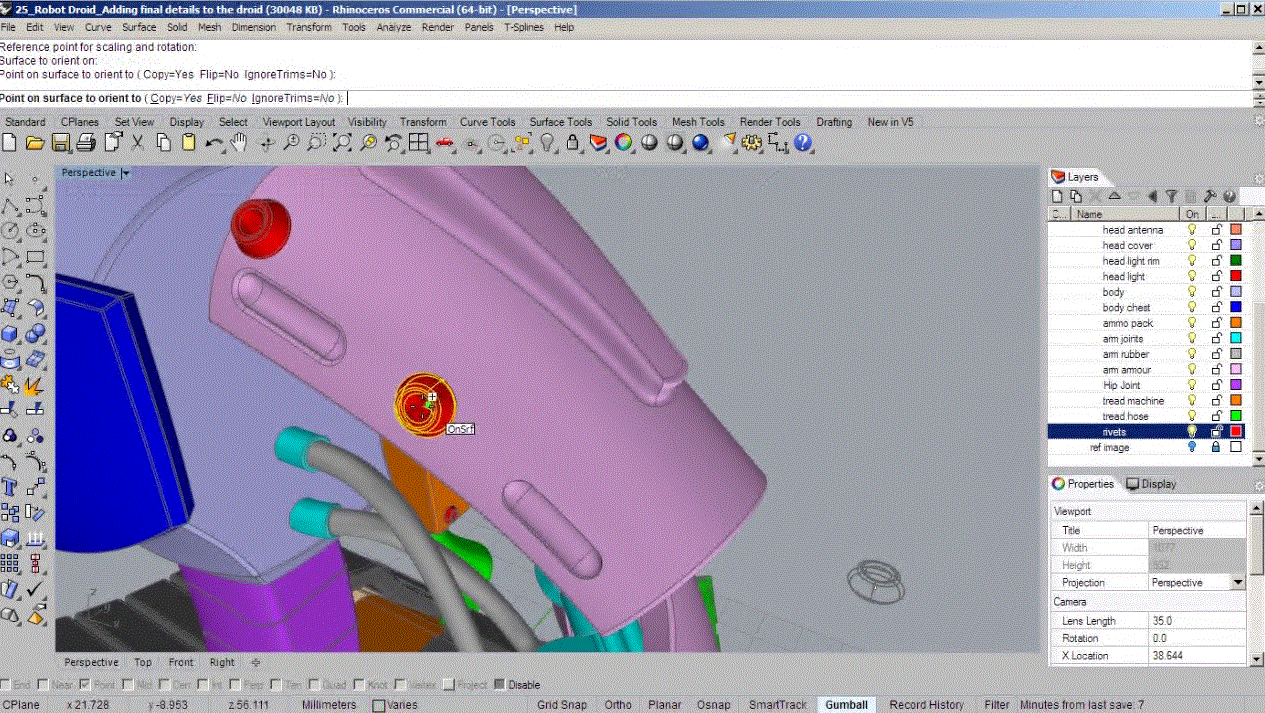Toggle the Point osnap checkbox
This screenshot has width=1265, height=713.
pos(85,685)
